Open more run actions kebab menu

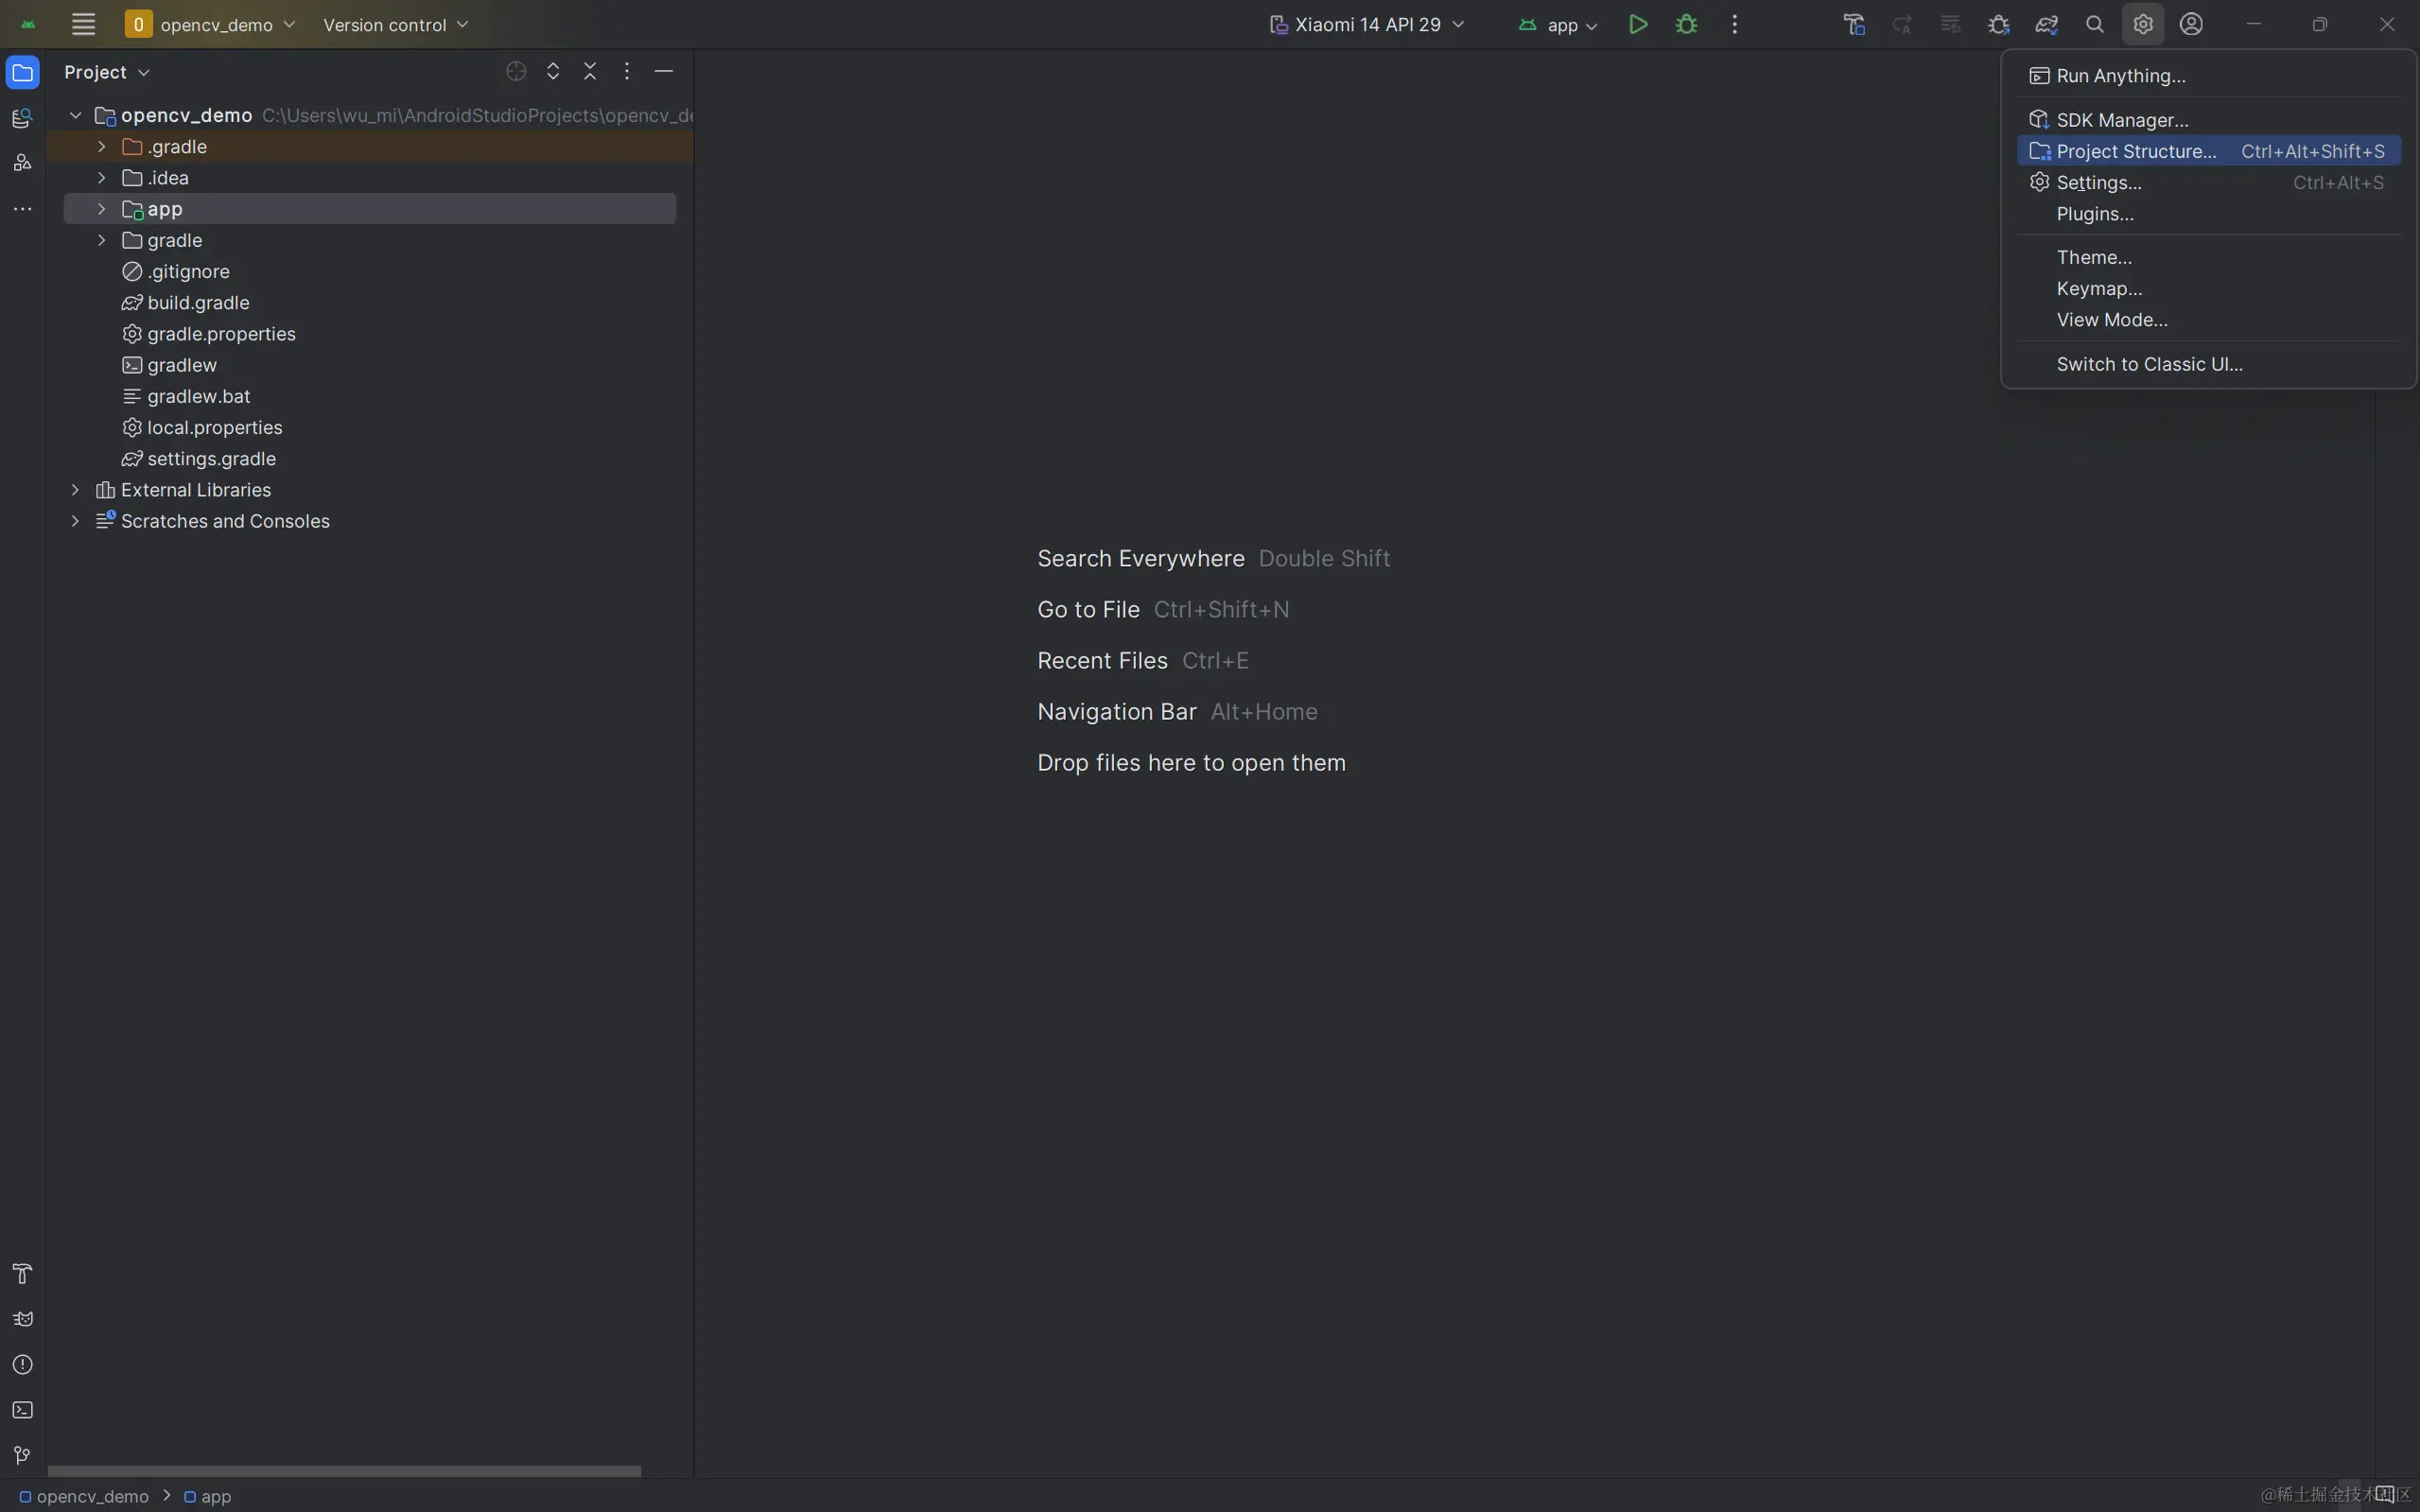1735,24
